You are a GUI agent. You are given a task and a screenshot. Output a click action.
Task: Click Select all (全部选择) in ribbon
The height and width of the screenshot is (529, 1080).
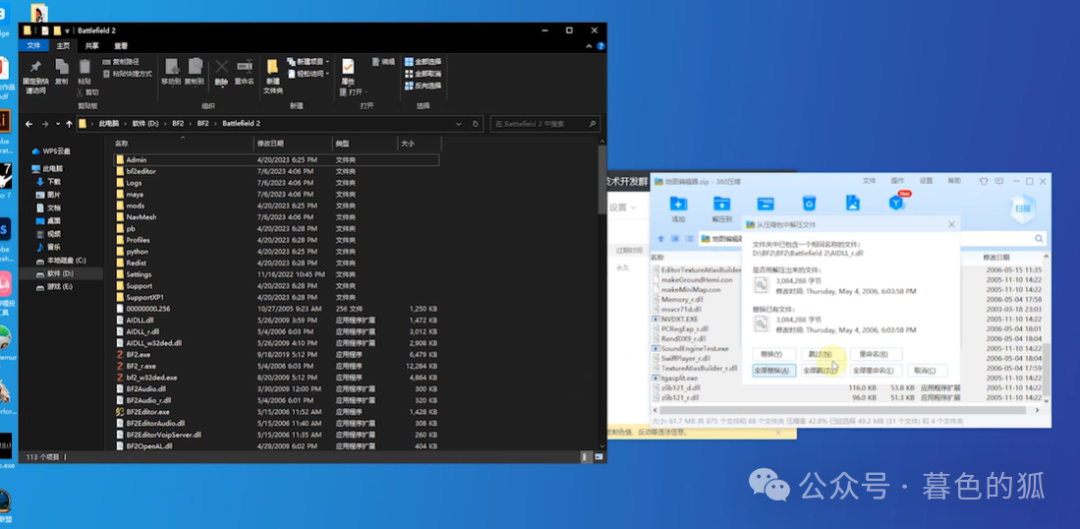[423, 61]
